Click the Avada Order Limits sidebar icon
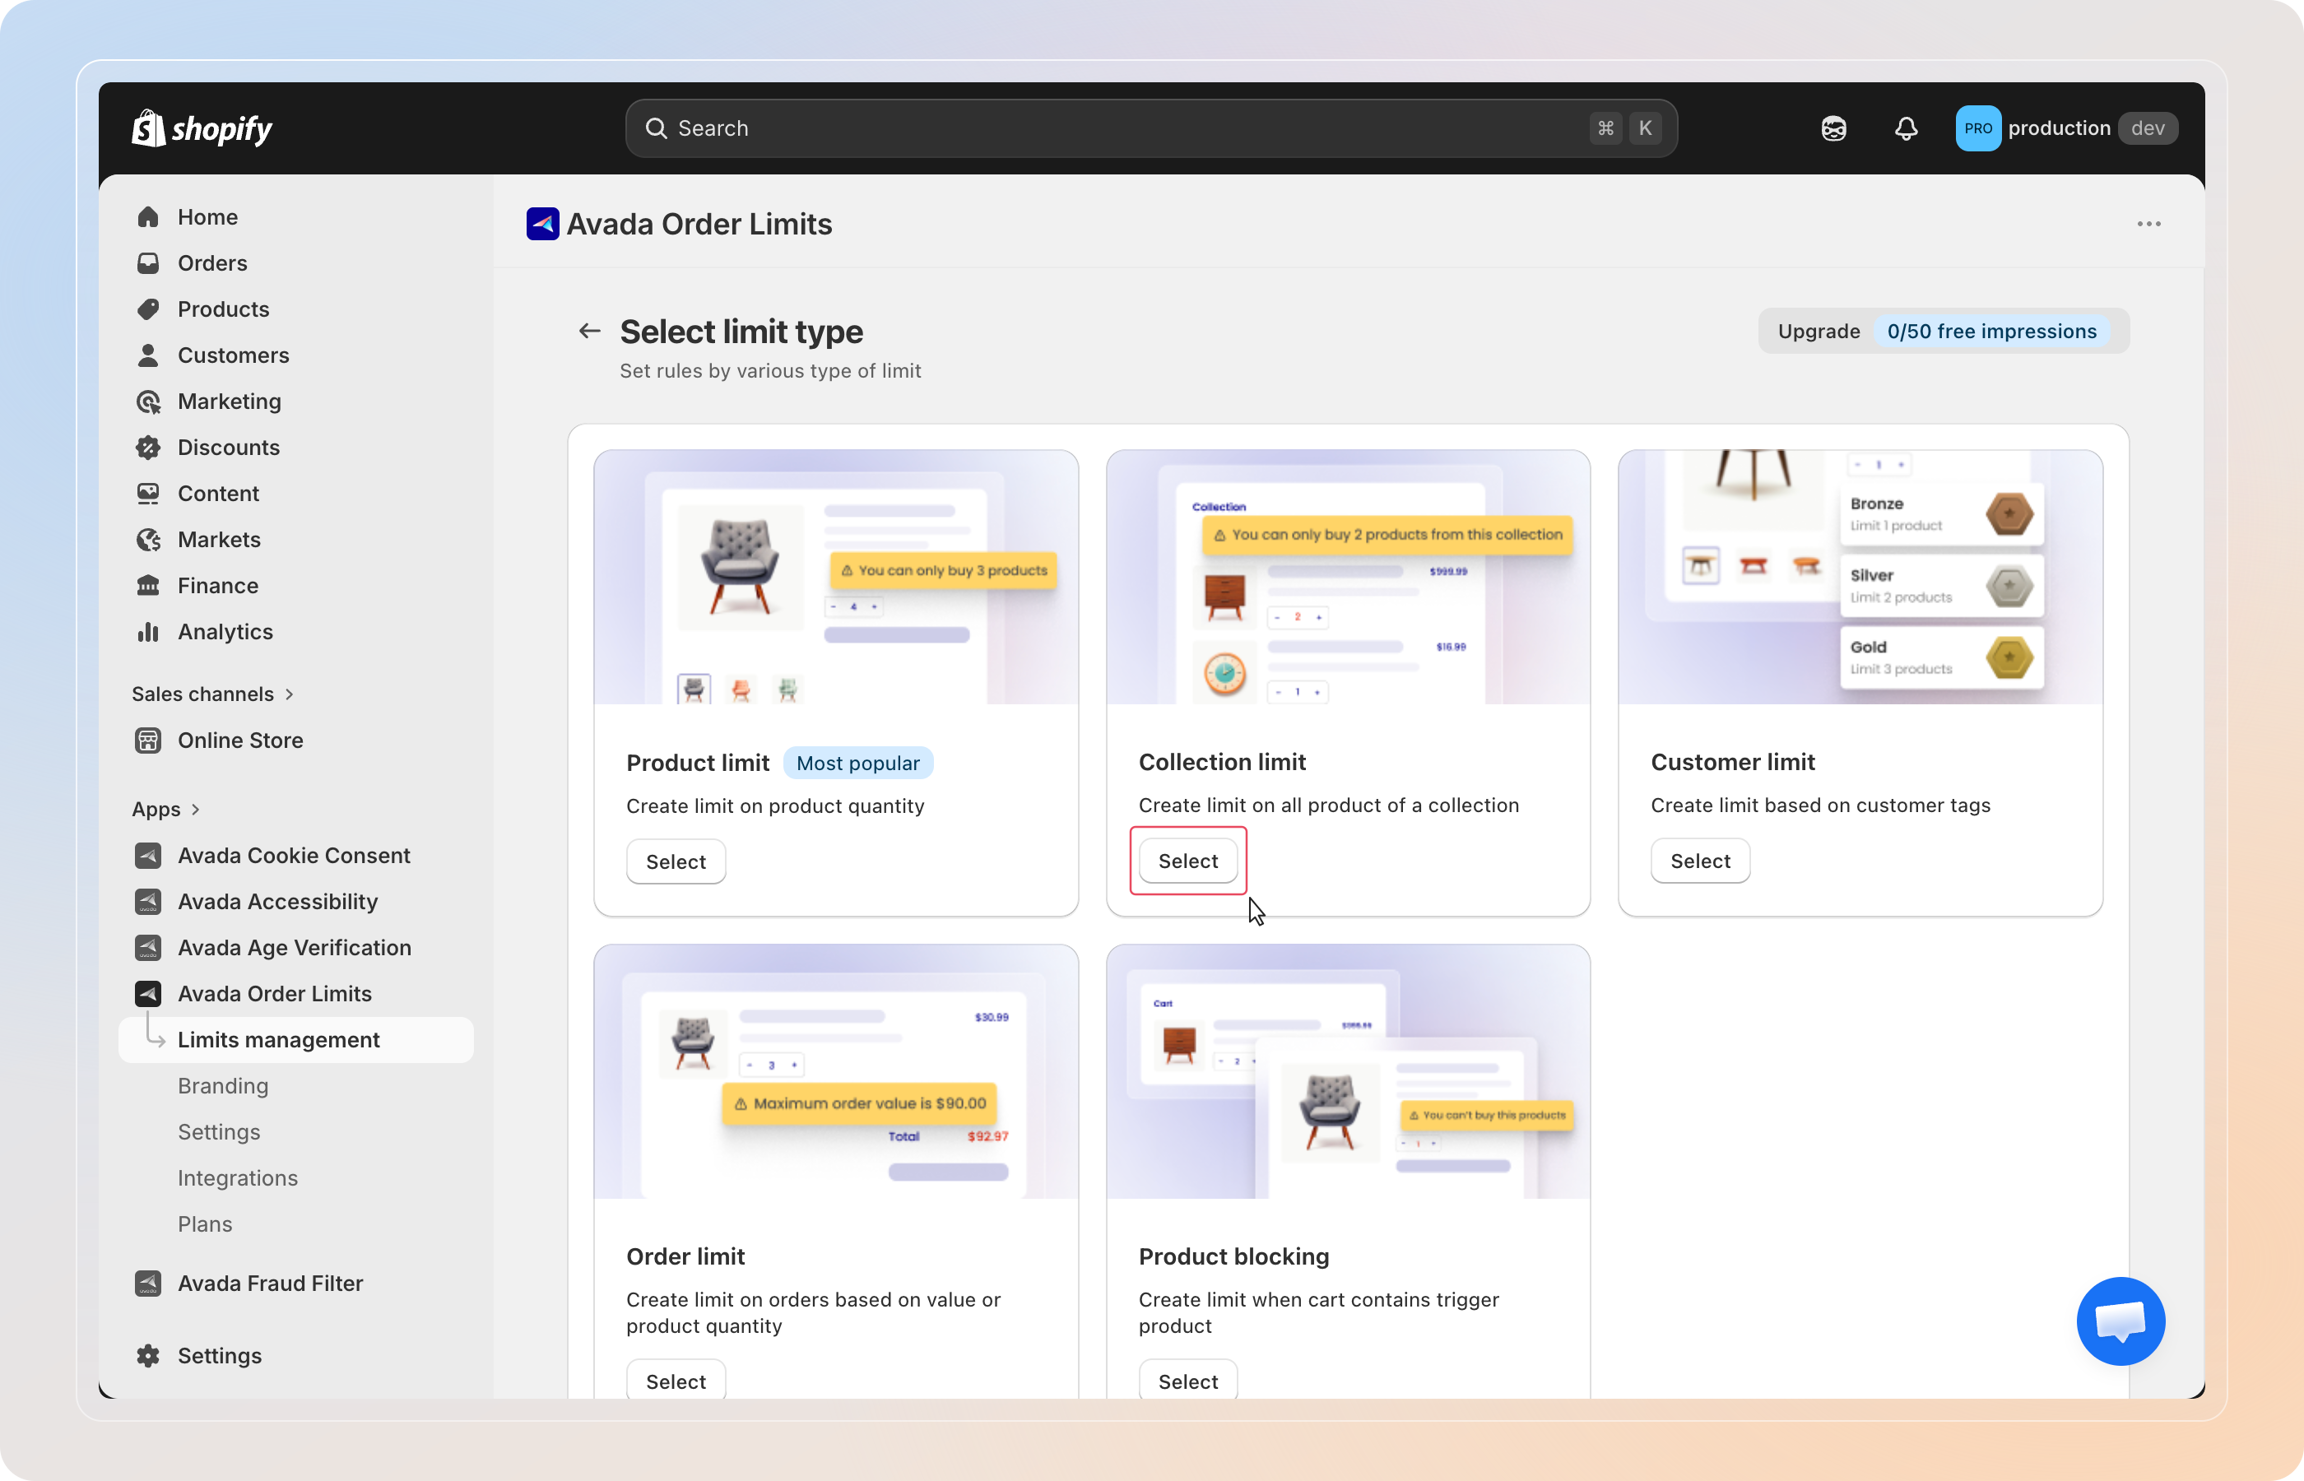This screenshot has height=1481, width=2304. coord(148,993)
